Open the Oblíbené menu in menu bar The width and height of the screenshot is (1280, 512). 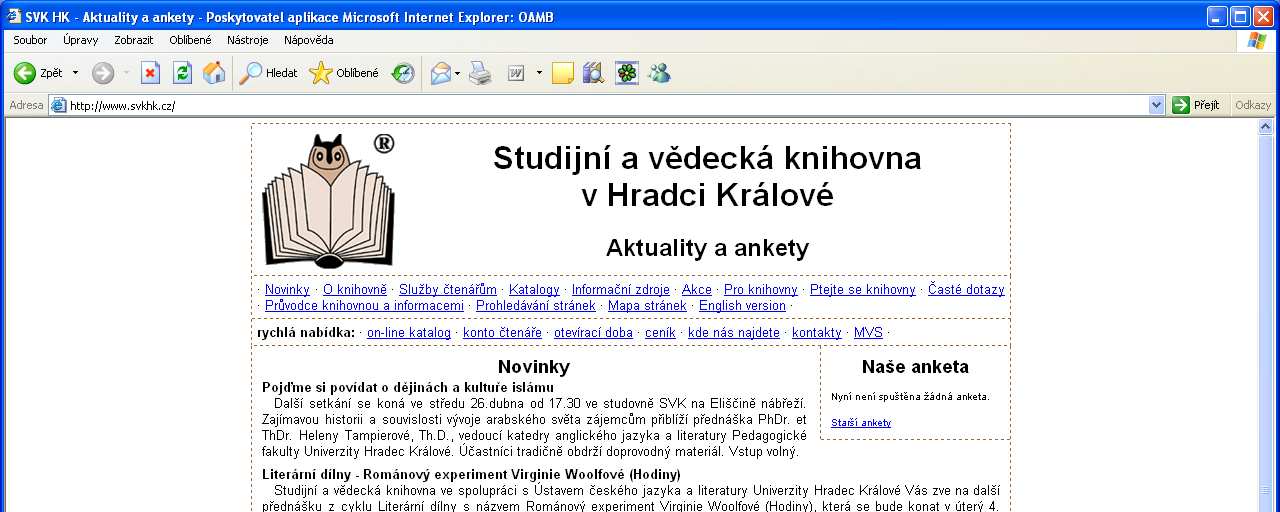tap(190, 40)
